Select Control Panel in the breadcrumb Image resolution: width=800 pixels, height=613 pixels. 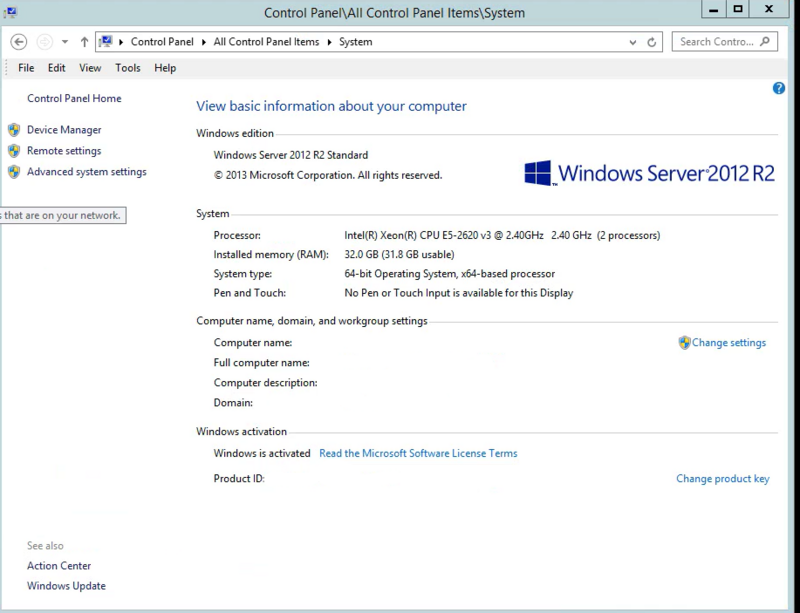[162, 42]
